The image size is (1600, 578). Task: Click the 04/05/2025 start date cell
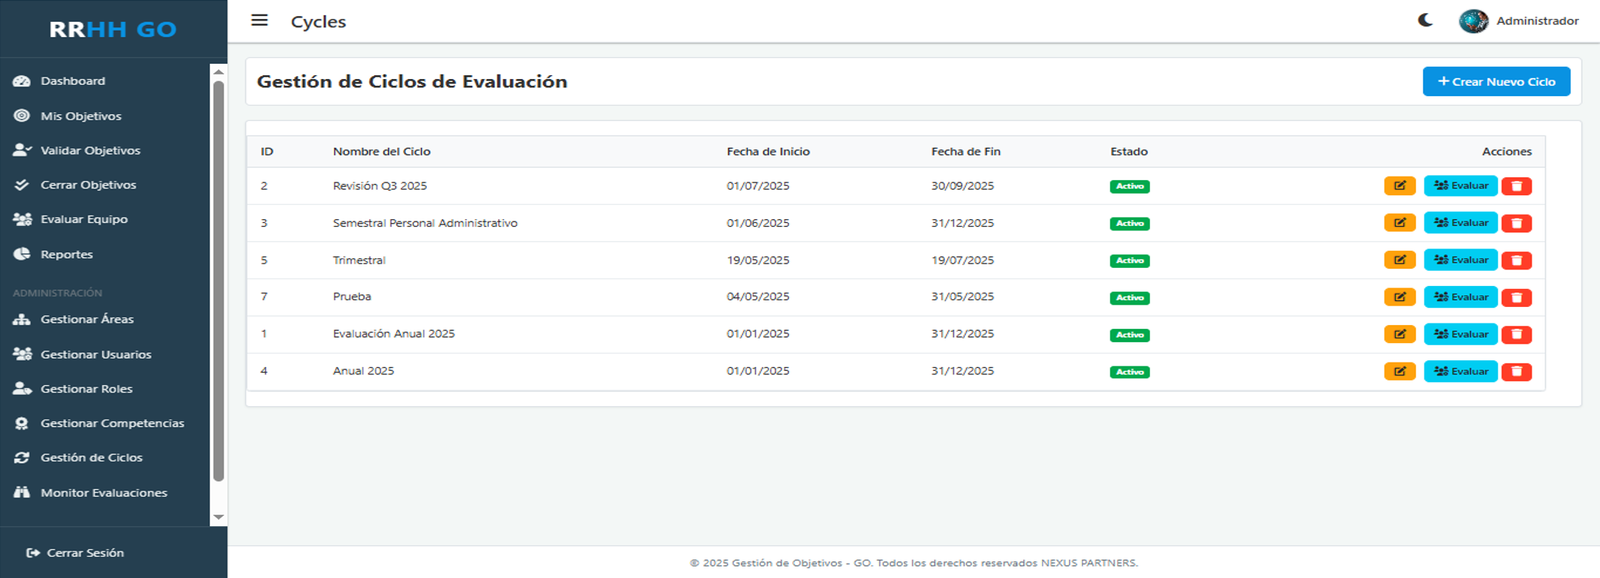(x=758, y=297)
